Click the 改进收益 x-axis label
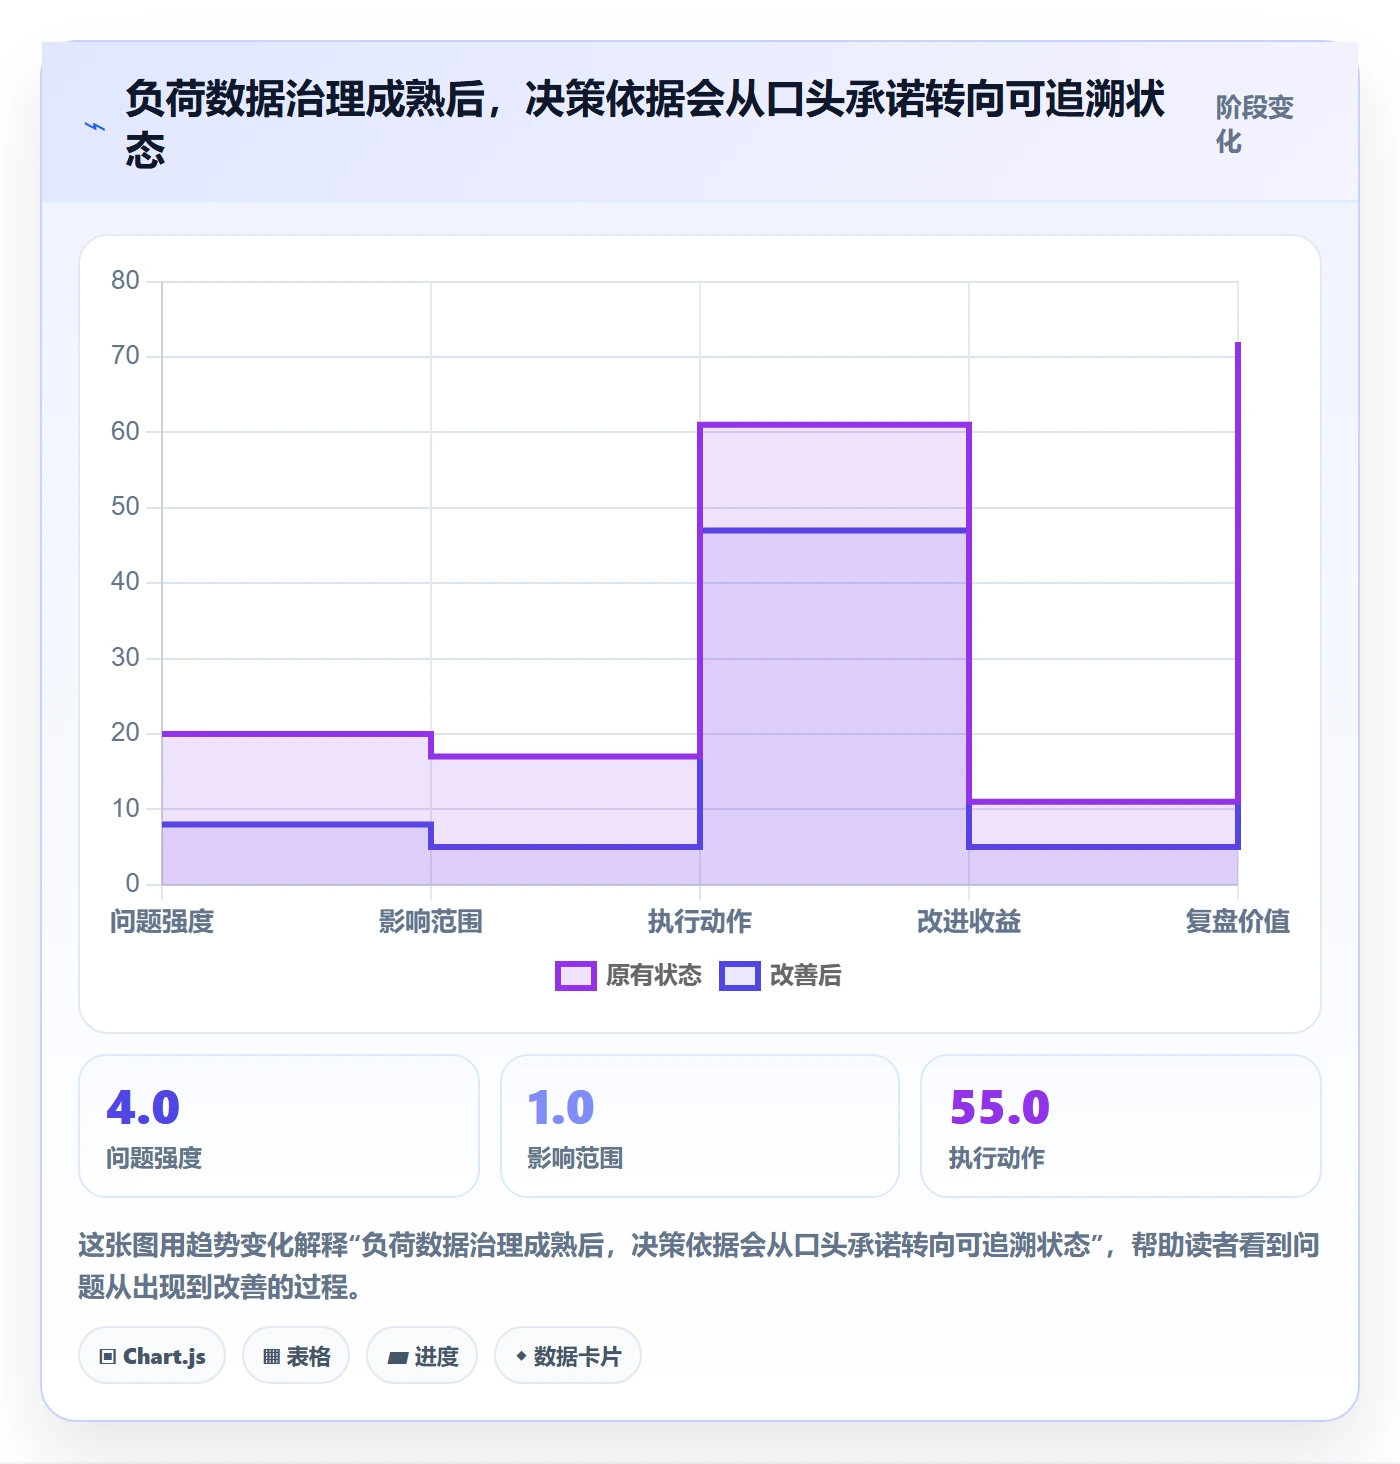Screen dimensions: 1400x1464 [969, 921]
